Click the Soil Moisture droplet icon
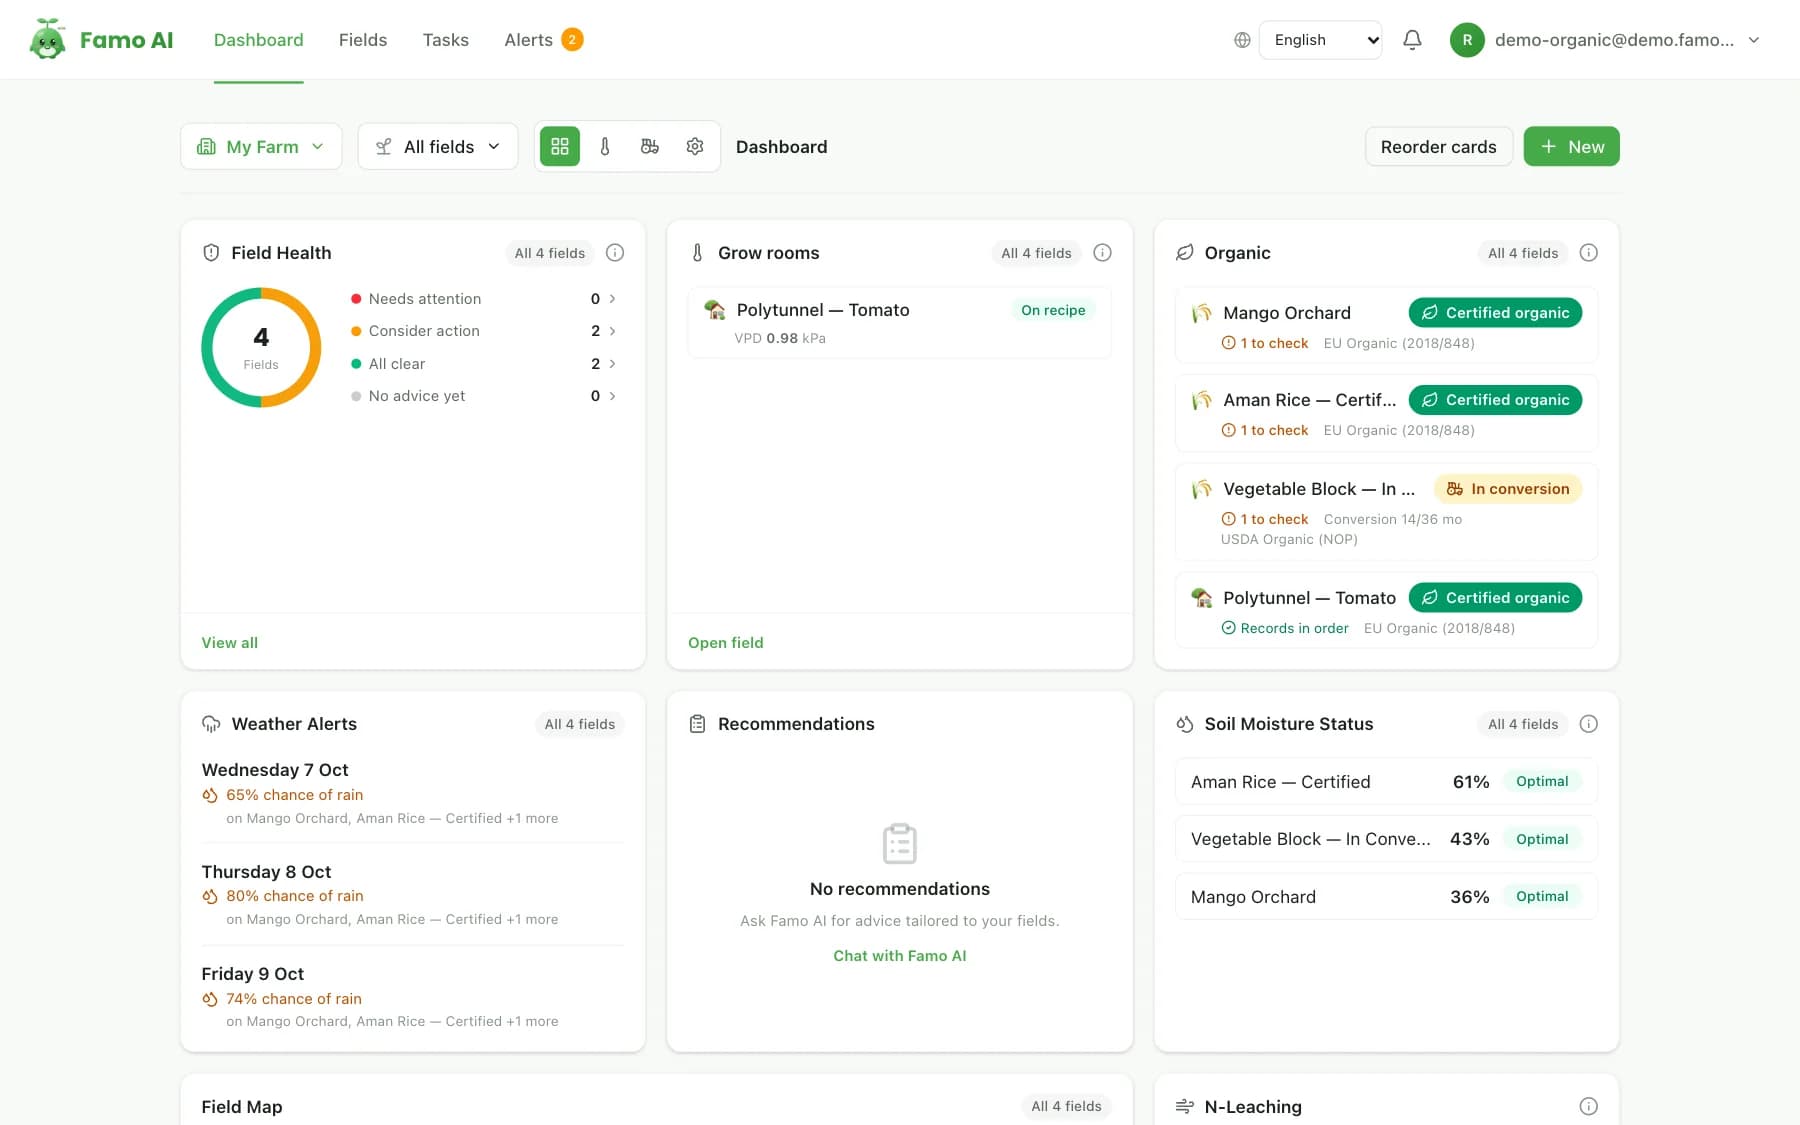This screenshot has height=1125, width=1800. click(1185, 724)
